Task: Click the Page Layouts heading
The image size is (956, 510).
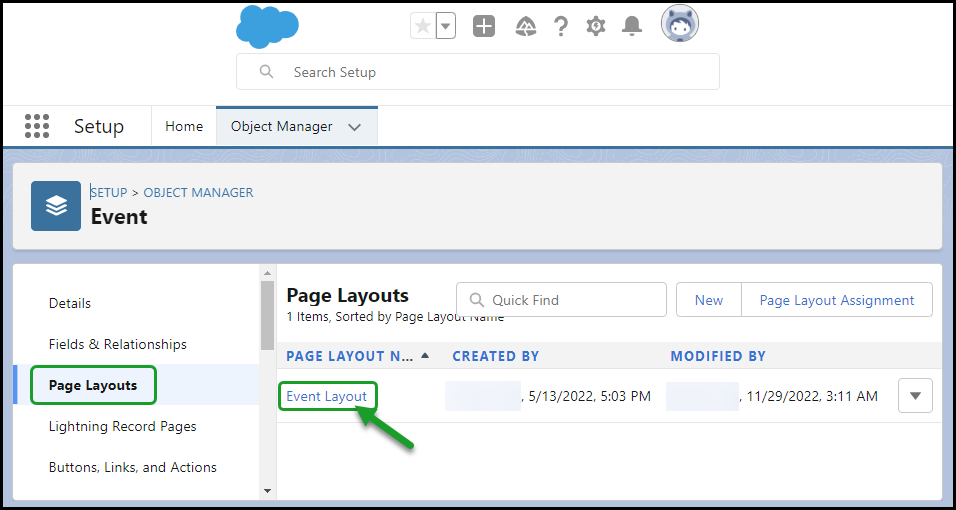Action: 348,295
